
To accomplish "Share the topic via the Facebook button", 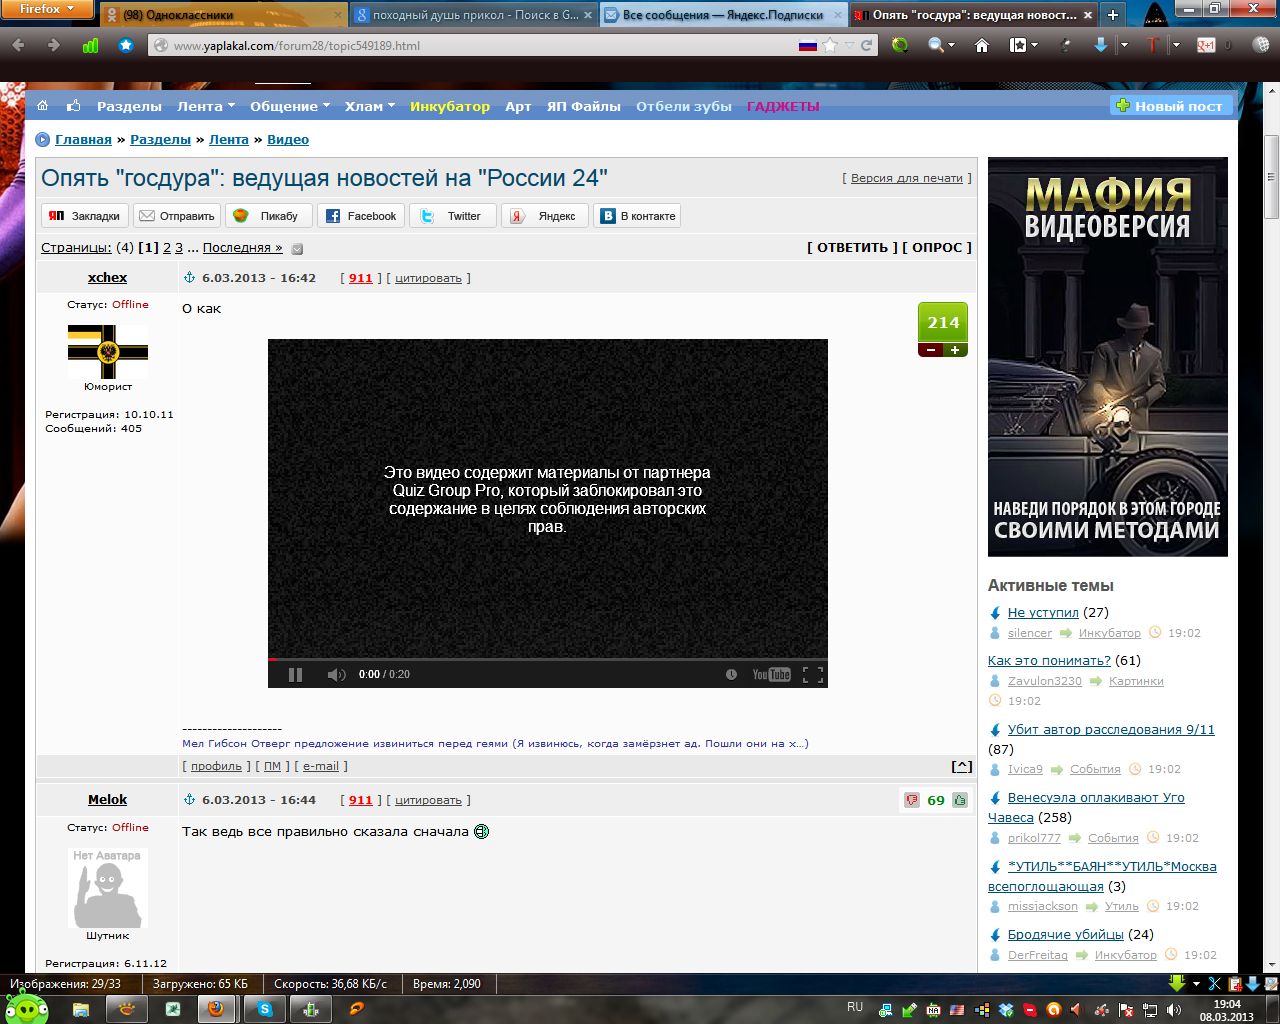I will (x=361, y=216).
